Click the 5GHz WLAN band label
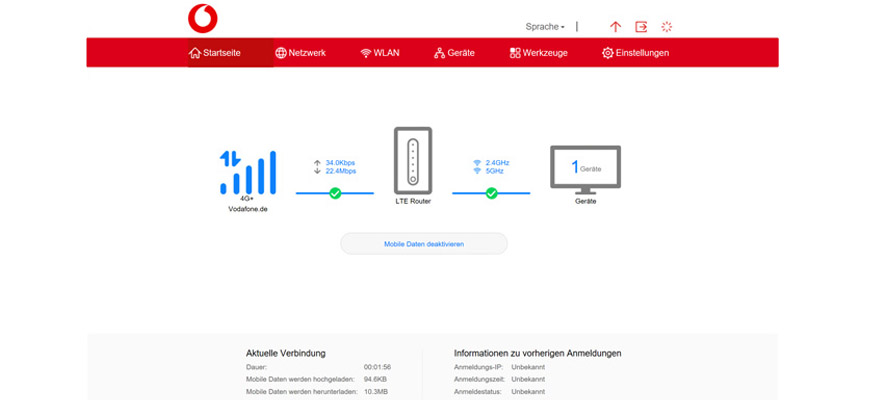This screenshot has width=879, height=400. [x=495, y=171]
